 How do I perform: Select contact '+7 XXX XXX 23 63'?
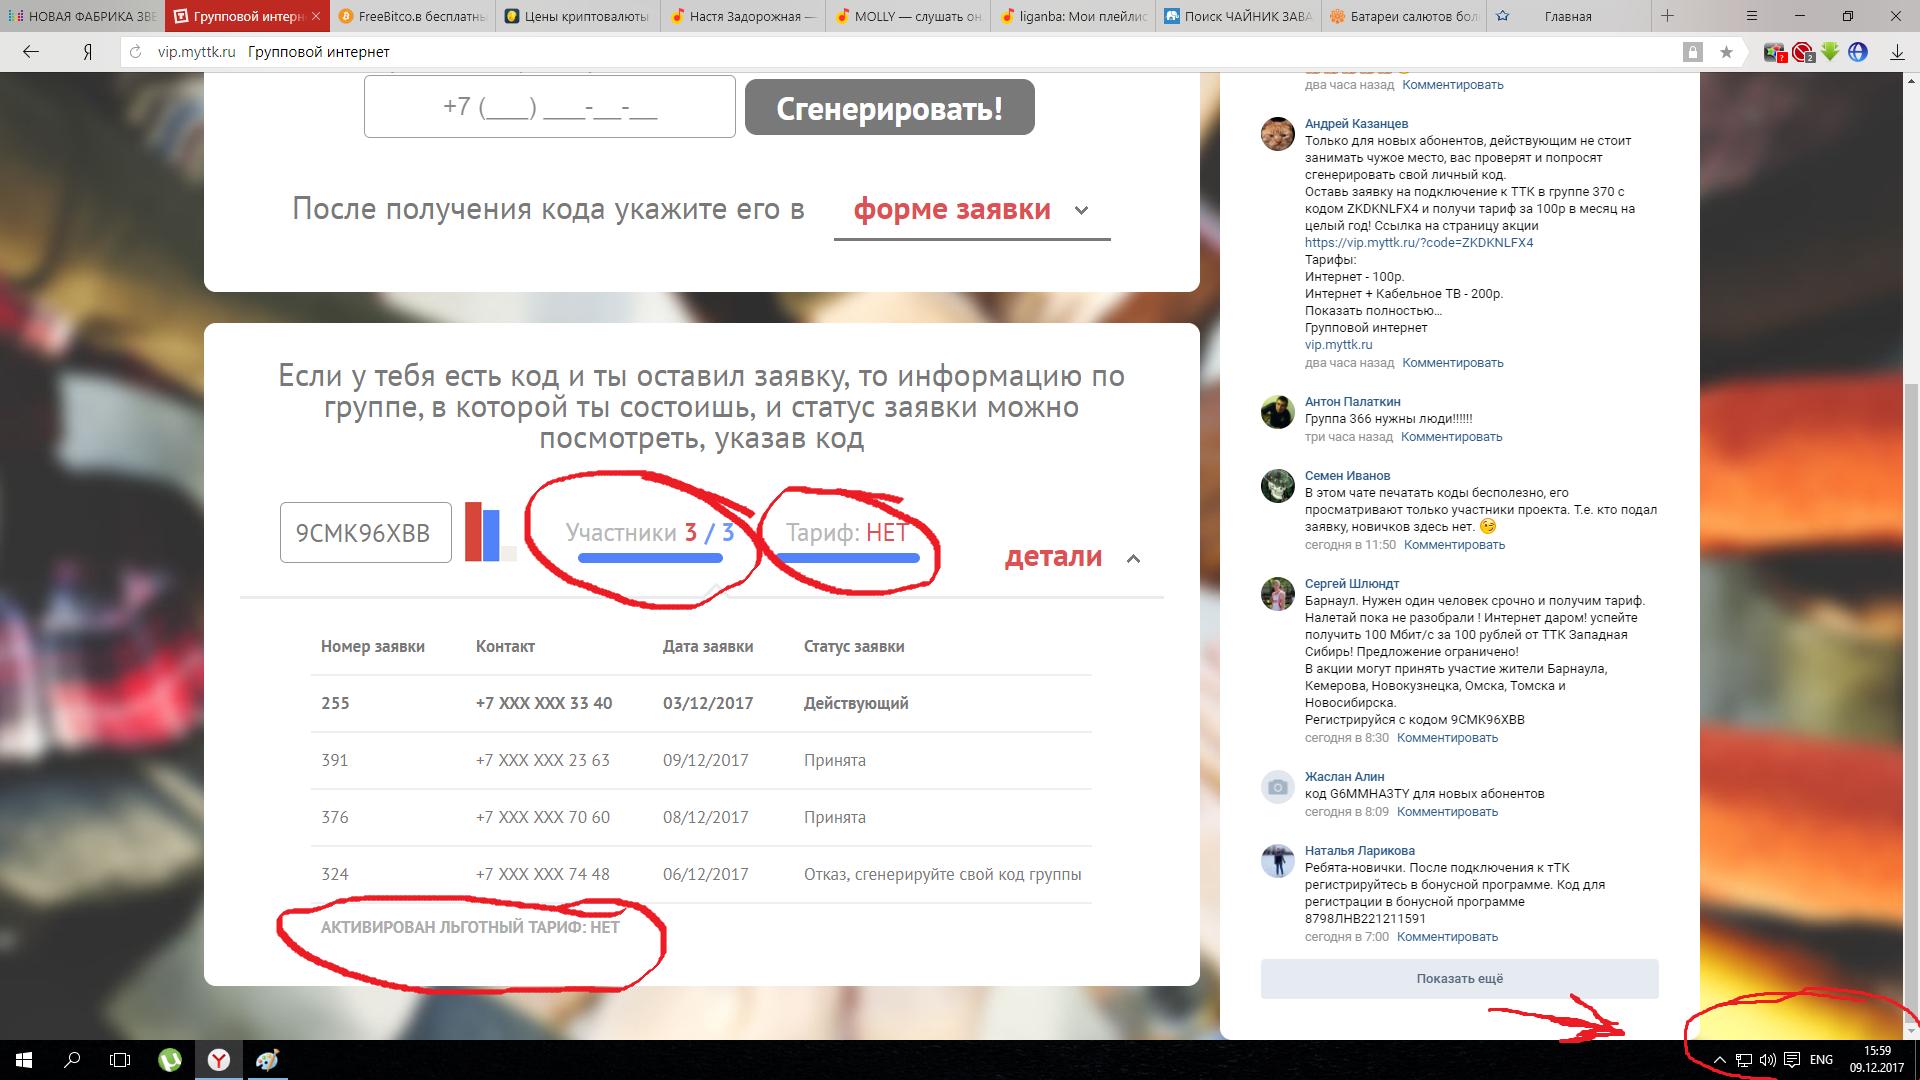tap(543, 760)
